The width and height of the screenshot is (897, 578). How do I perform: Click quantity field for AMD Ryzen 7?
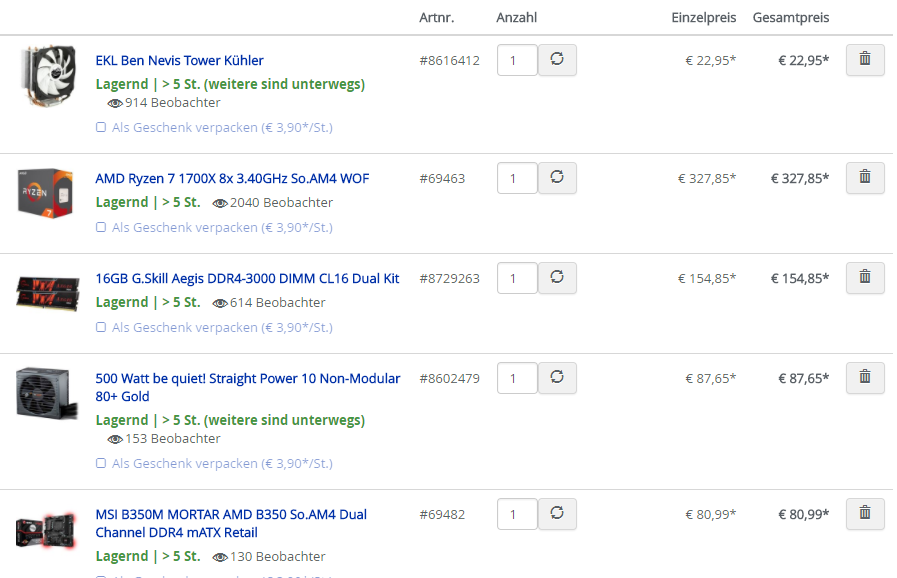coord(517,177)
